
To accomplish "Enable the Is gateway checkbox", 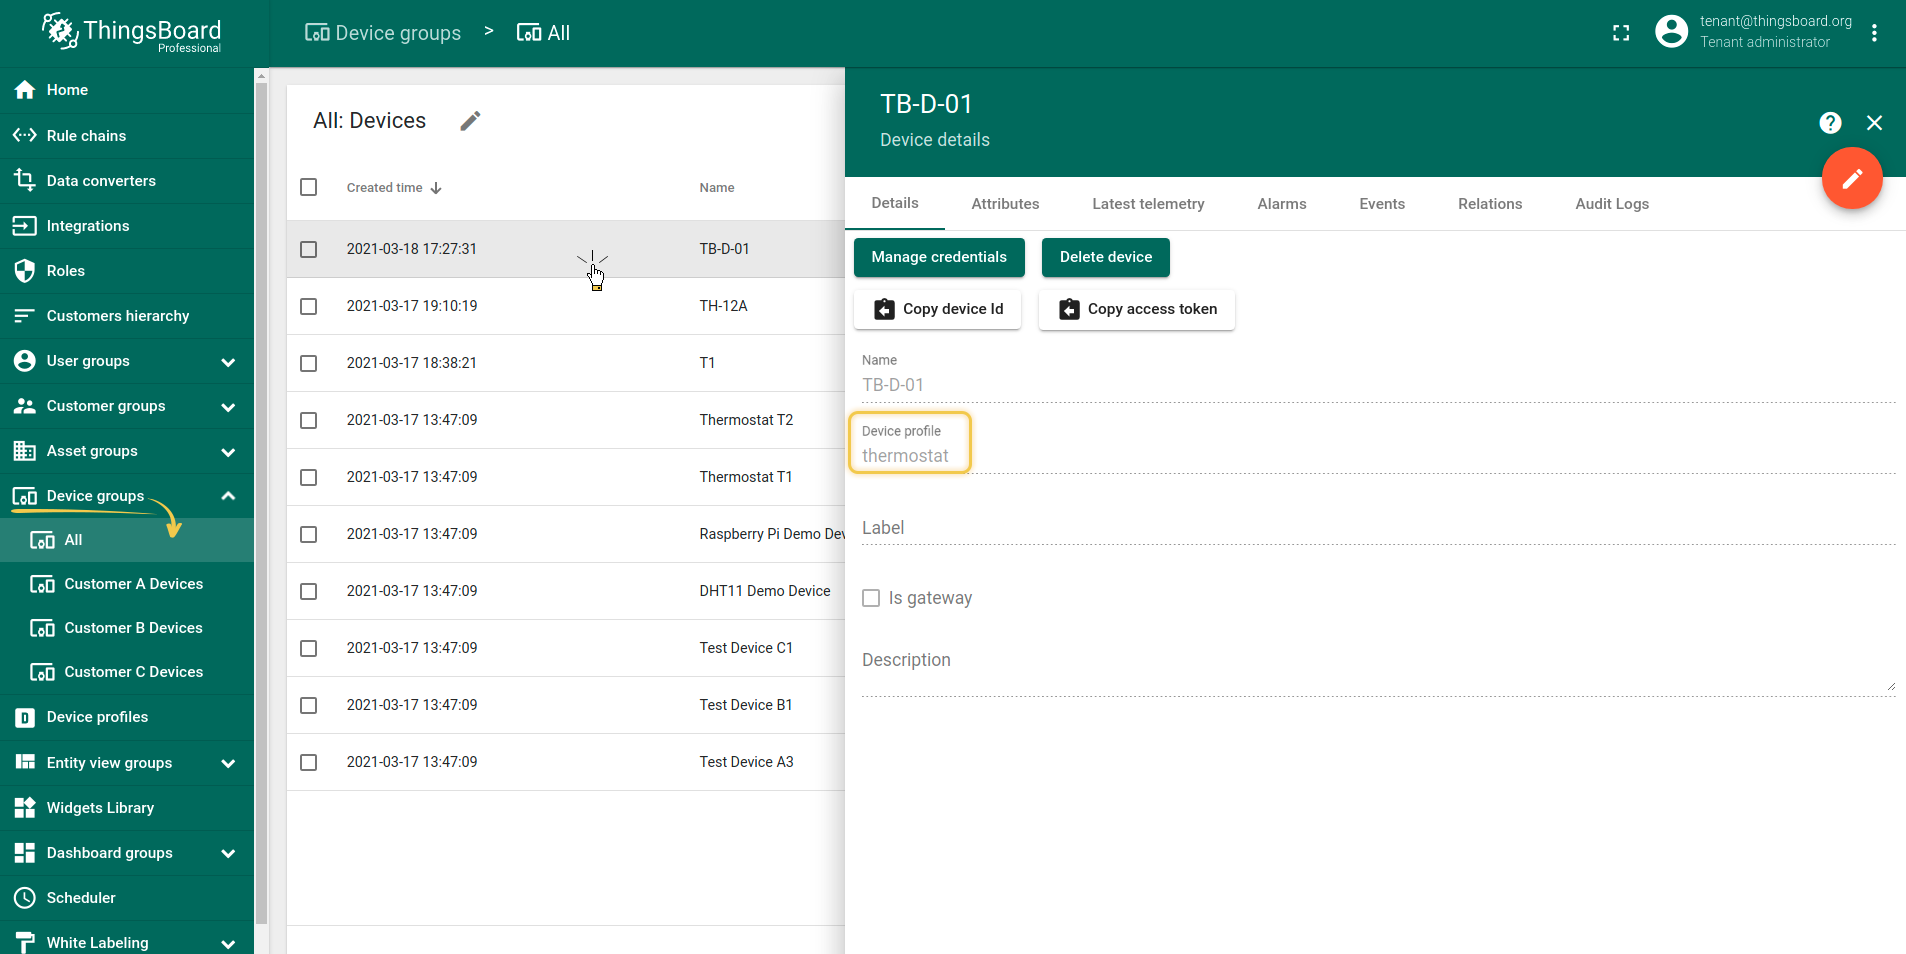I will point(871,598).
